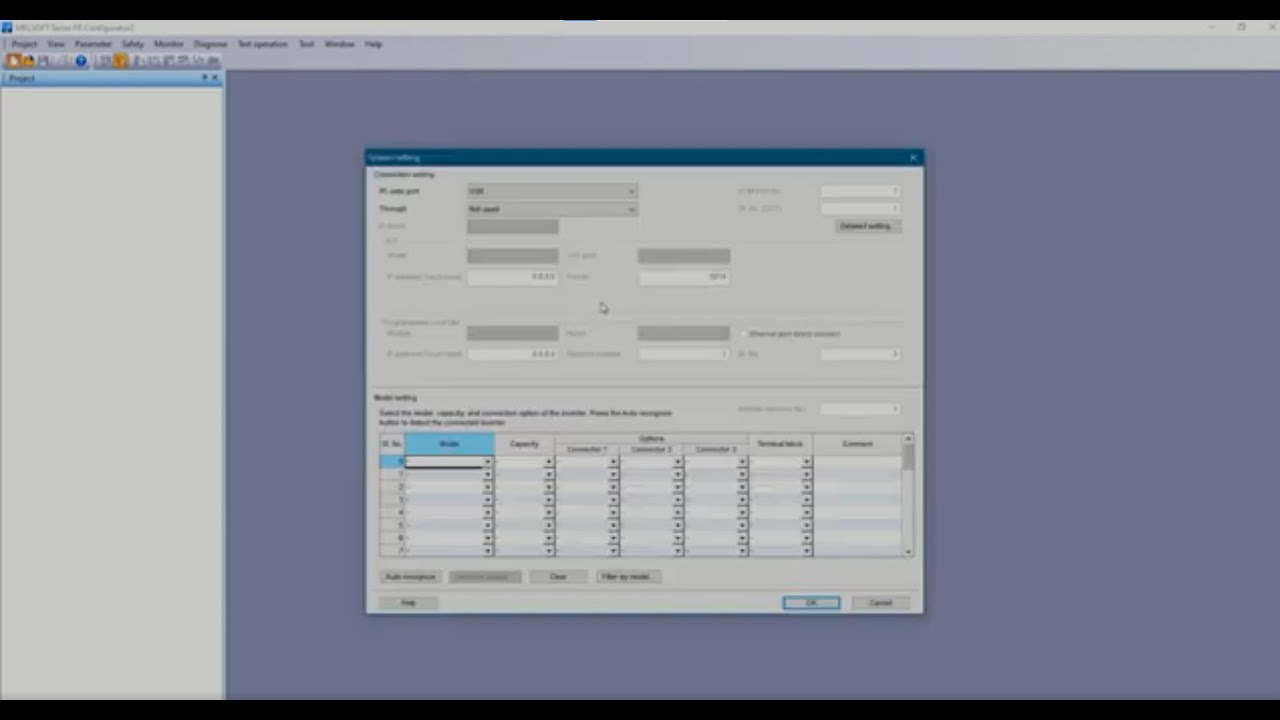The width and height of the screenshot is (1280, 720).
Task: Click the blue Help question-mark toolbar icon
Action: tap(81, 61)
